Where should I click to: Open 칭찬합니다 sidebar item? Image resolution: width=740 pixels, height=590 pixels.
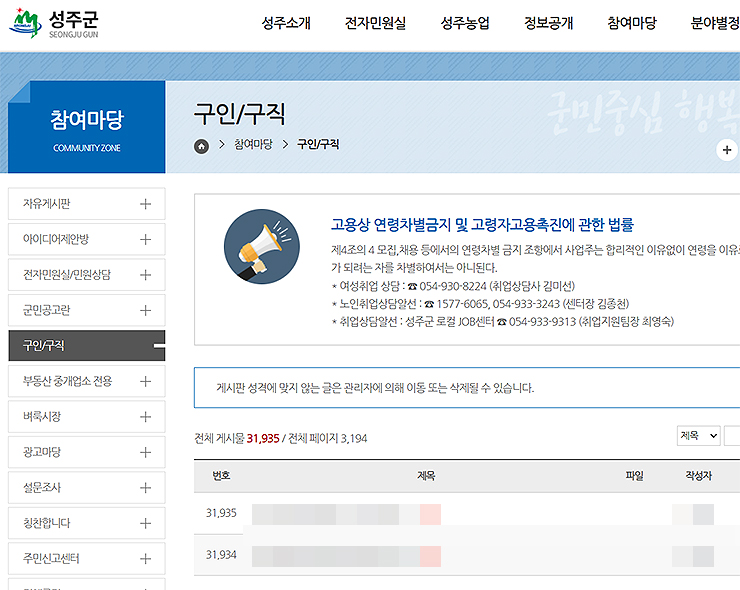tap(87, 523)
